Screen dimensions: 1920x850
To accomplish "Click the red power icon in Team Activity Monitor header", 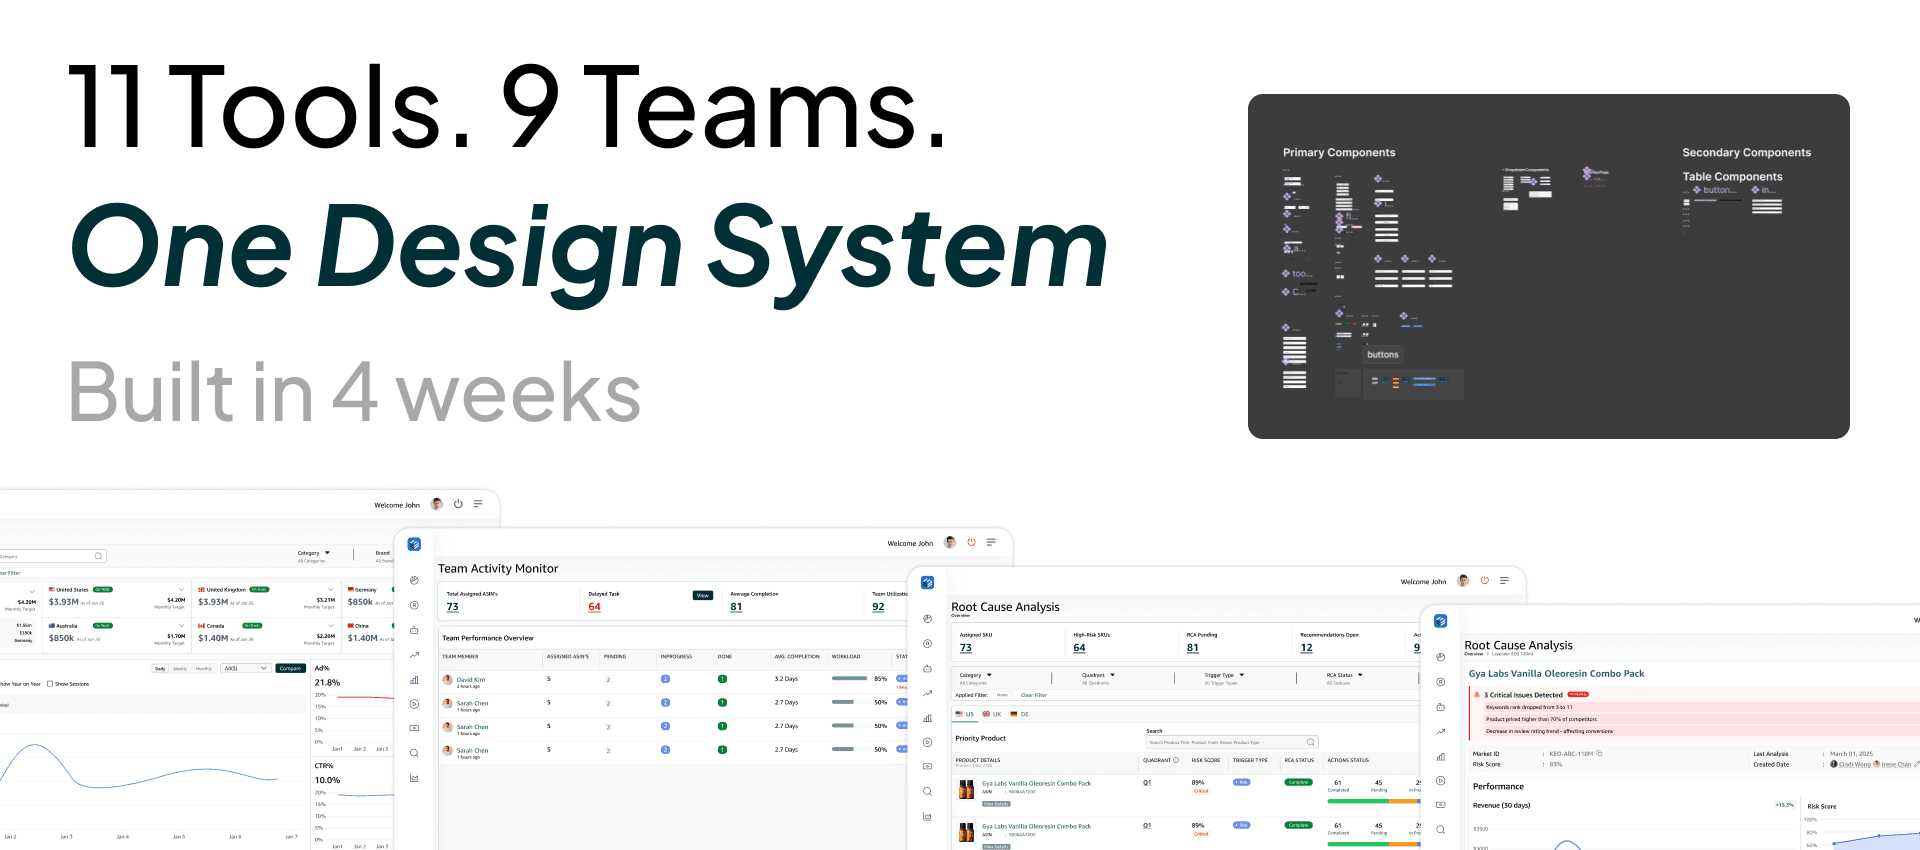I will pos(971,542).
